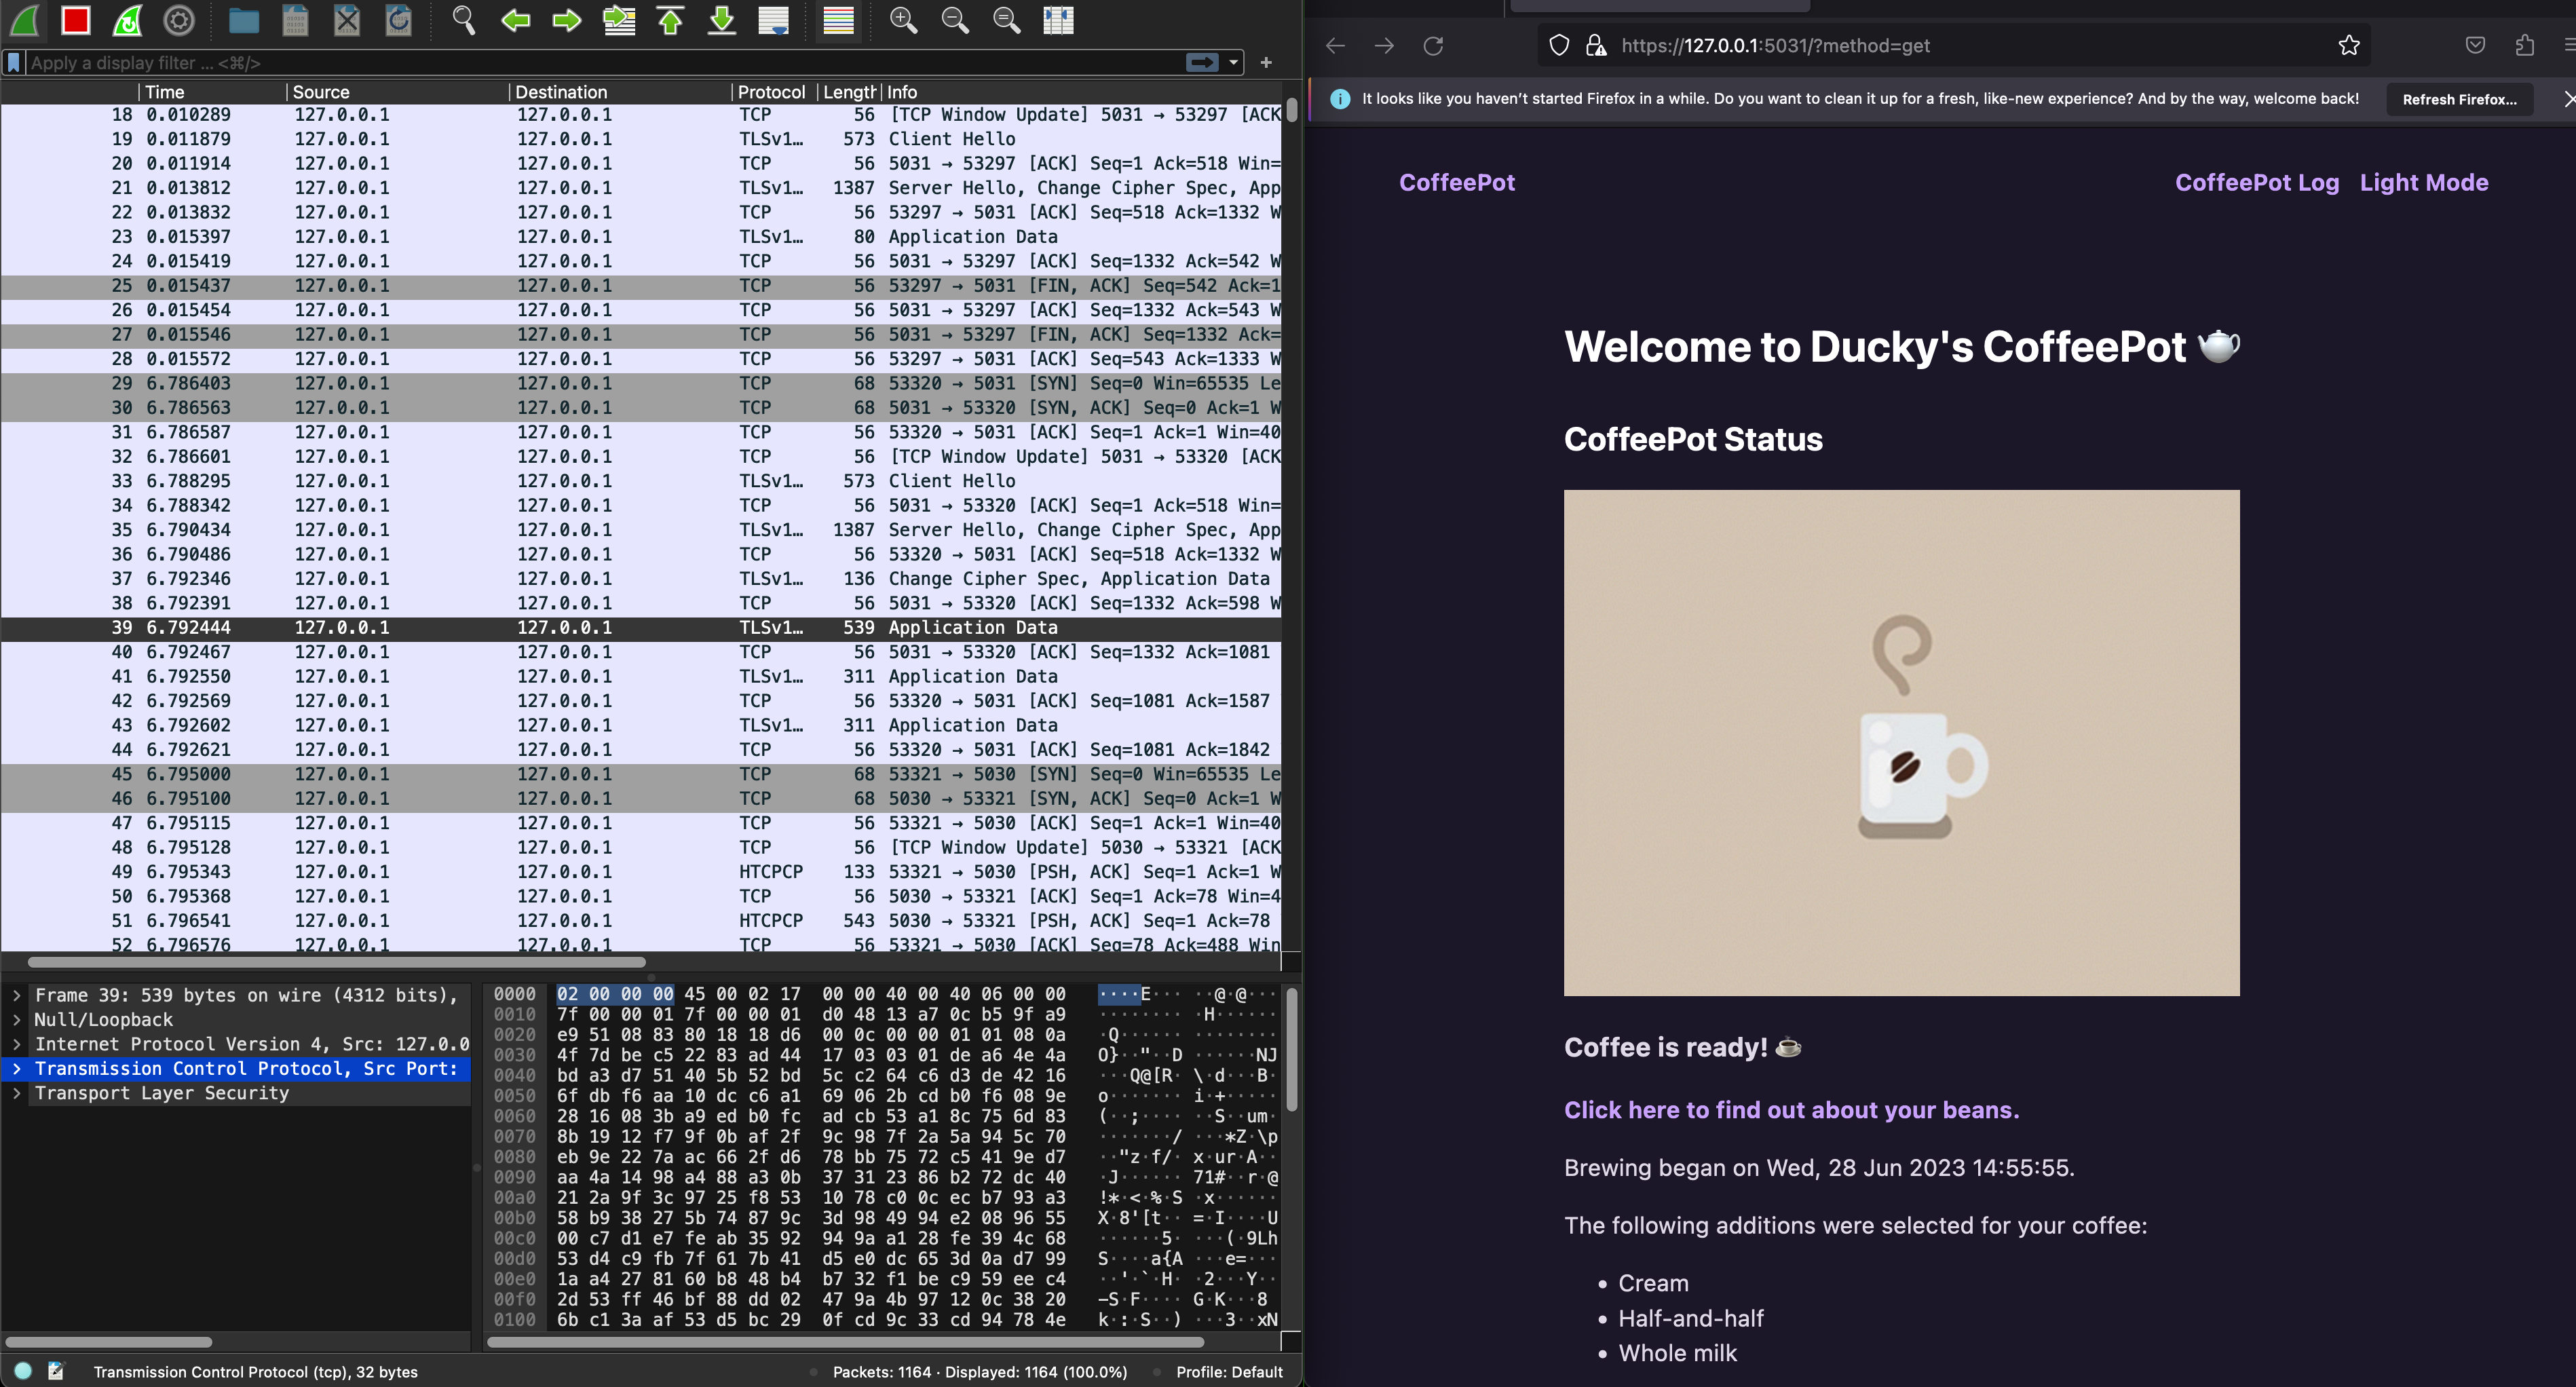Toggle packet list colorization
This screenshot has height=1387, width=2576.
tap(838, 20)
